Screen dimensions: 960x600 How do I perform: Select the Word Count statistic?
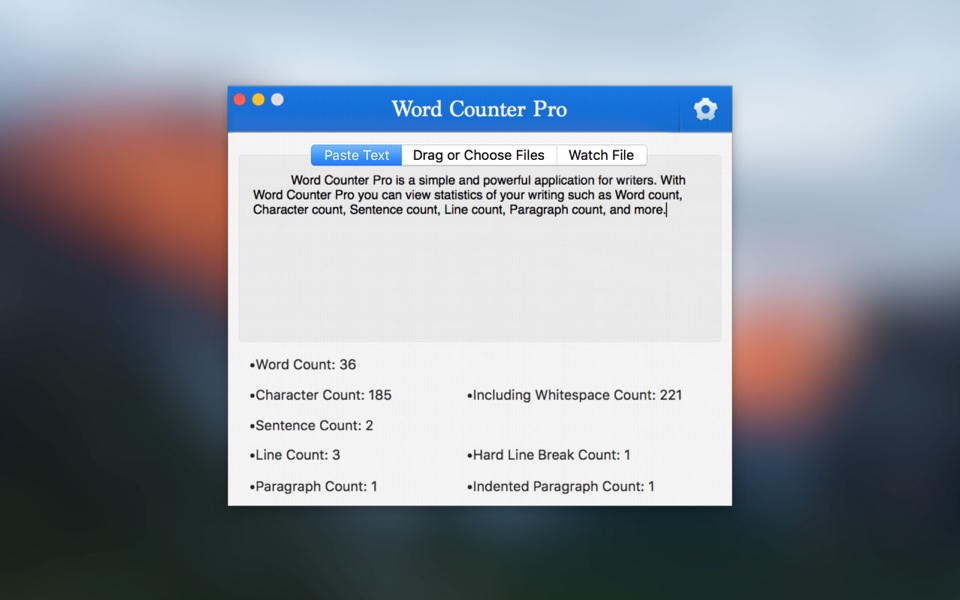click(x=306, y=364)
